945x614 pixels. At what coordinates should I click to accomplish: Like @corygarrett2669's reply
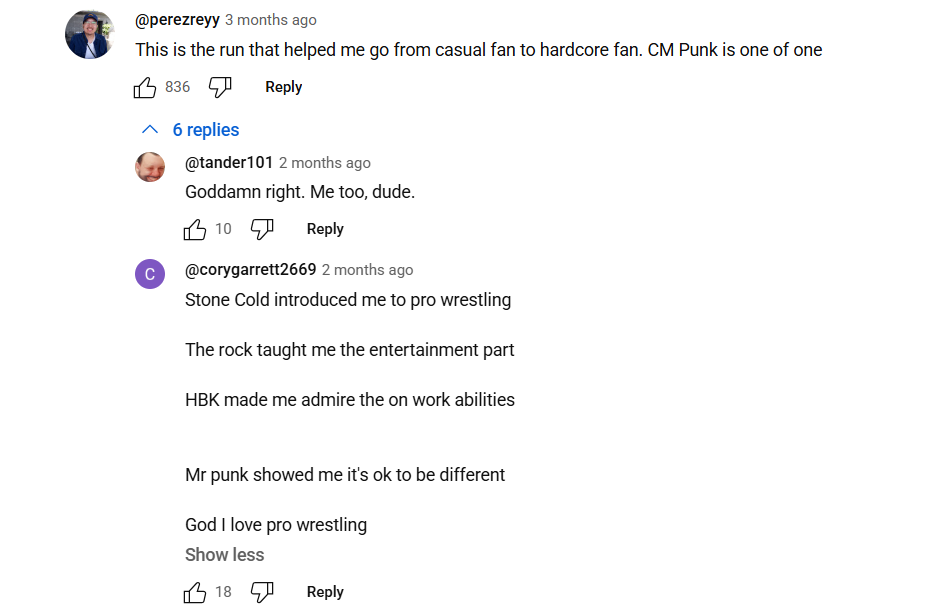coord(195,592)
